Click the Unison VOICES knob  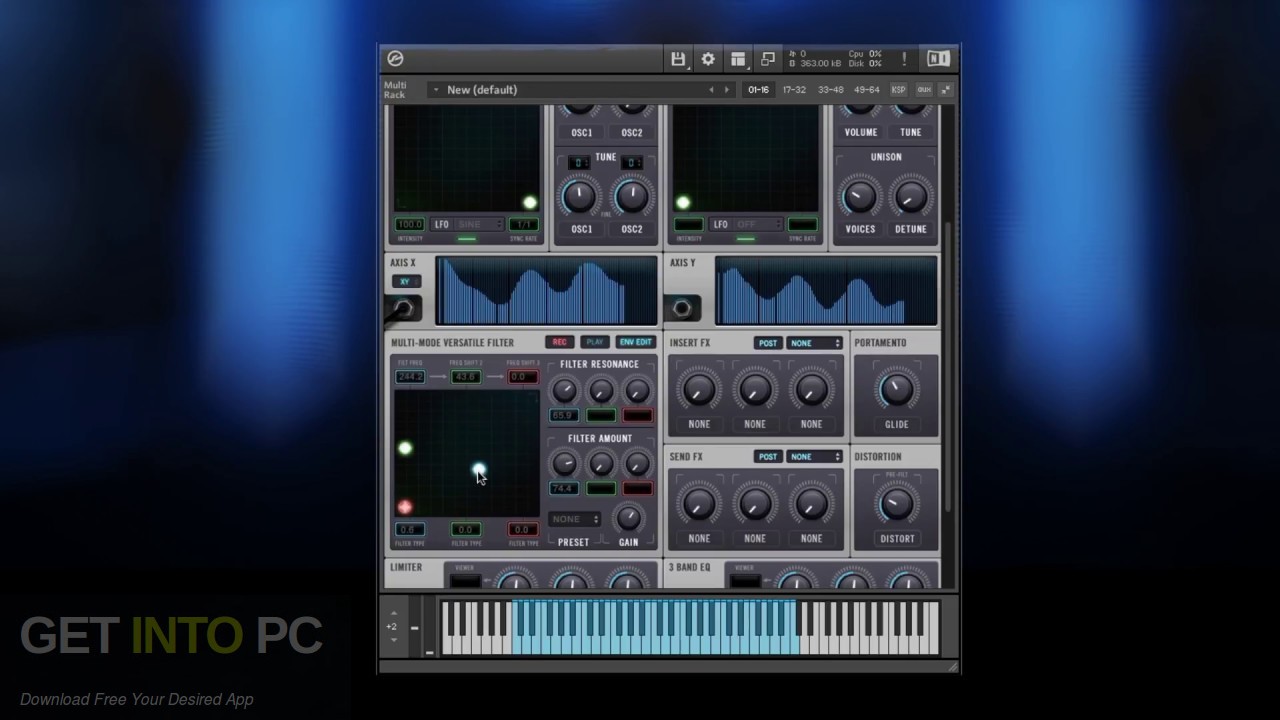(x=859, y=196)
